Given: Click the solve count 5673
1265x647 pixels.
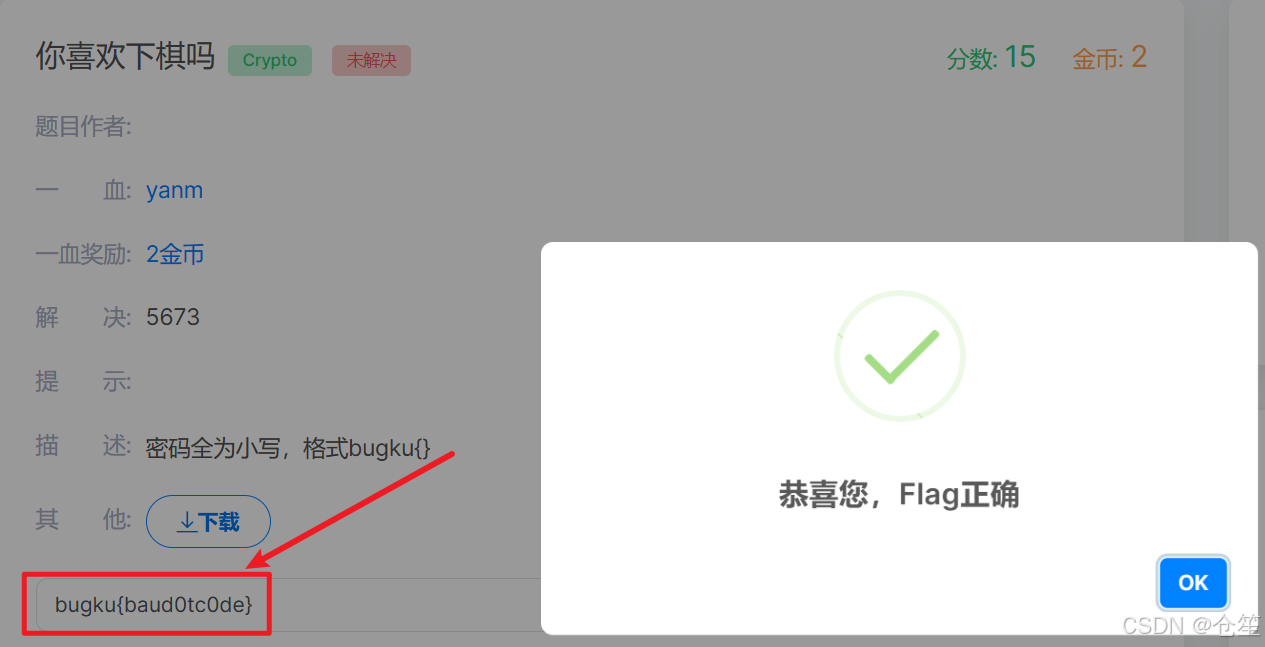Looking at the screenshot, I should coord(173,317).
